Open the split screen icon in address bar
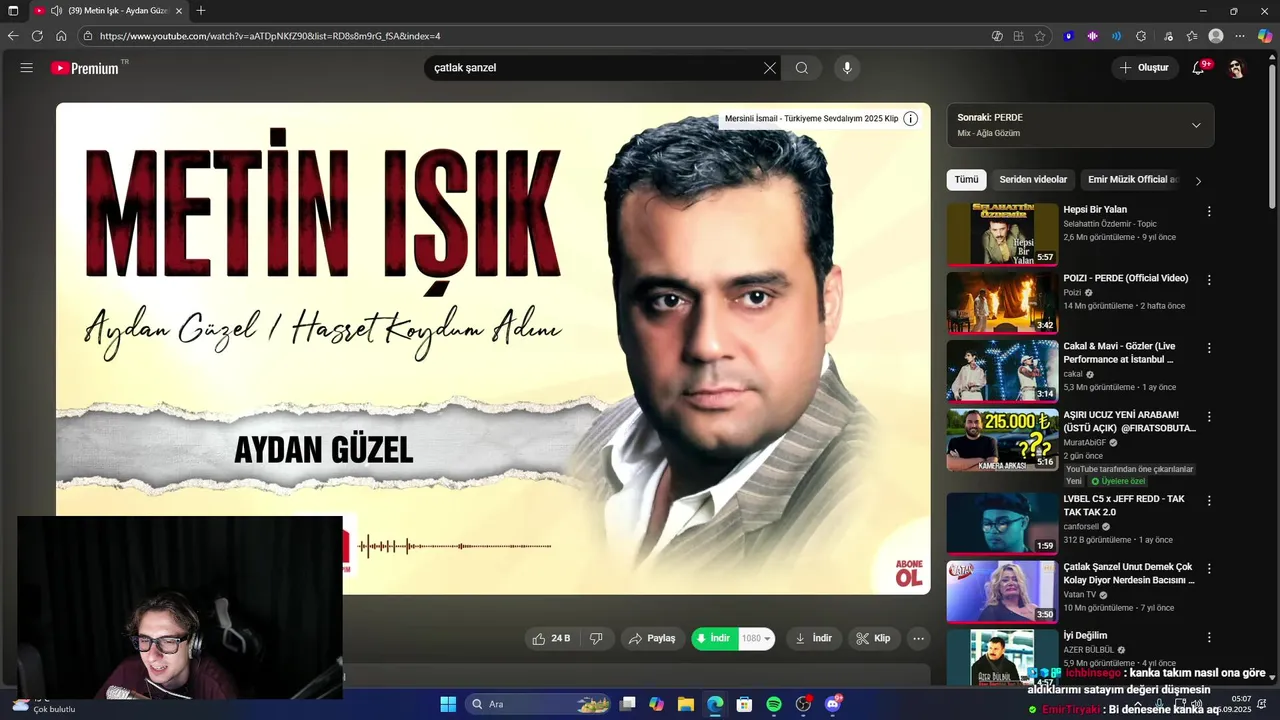This screenshot has height=720, width=1280. tap(1018, 36)
